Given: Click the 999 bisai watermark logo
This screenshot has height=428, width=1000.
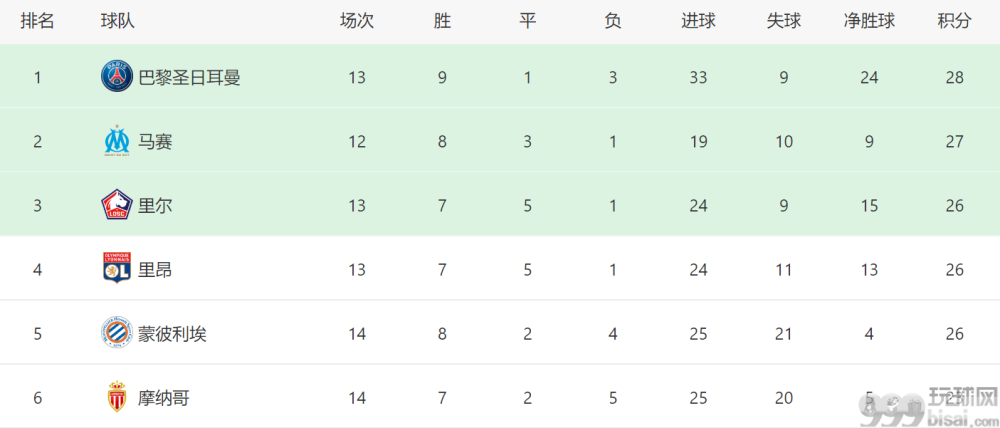Looking at the screenshot, I should [x=928, y=406].
